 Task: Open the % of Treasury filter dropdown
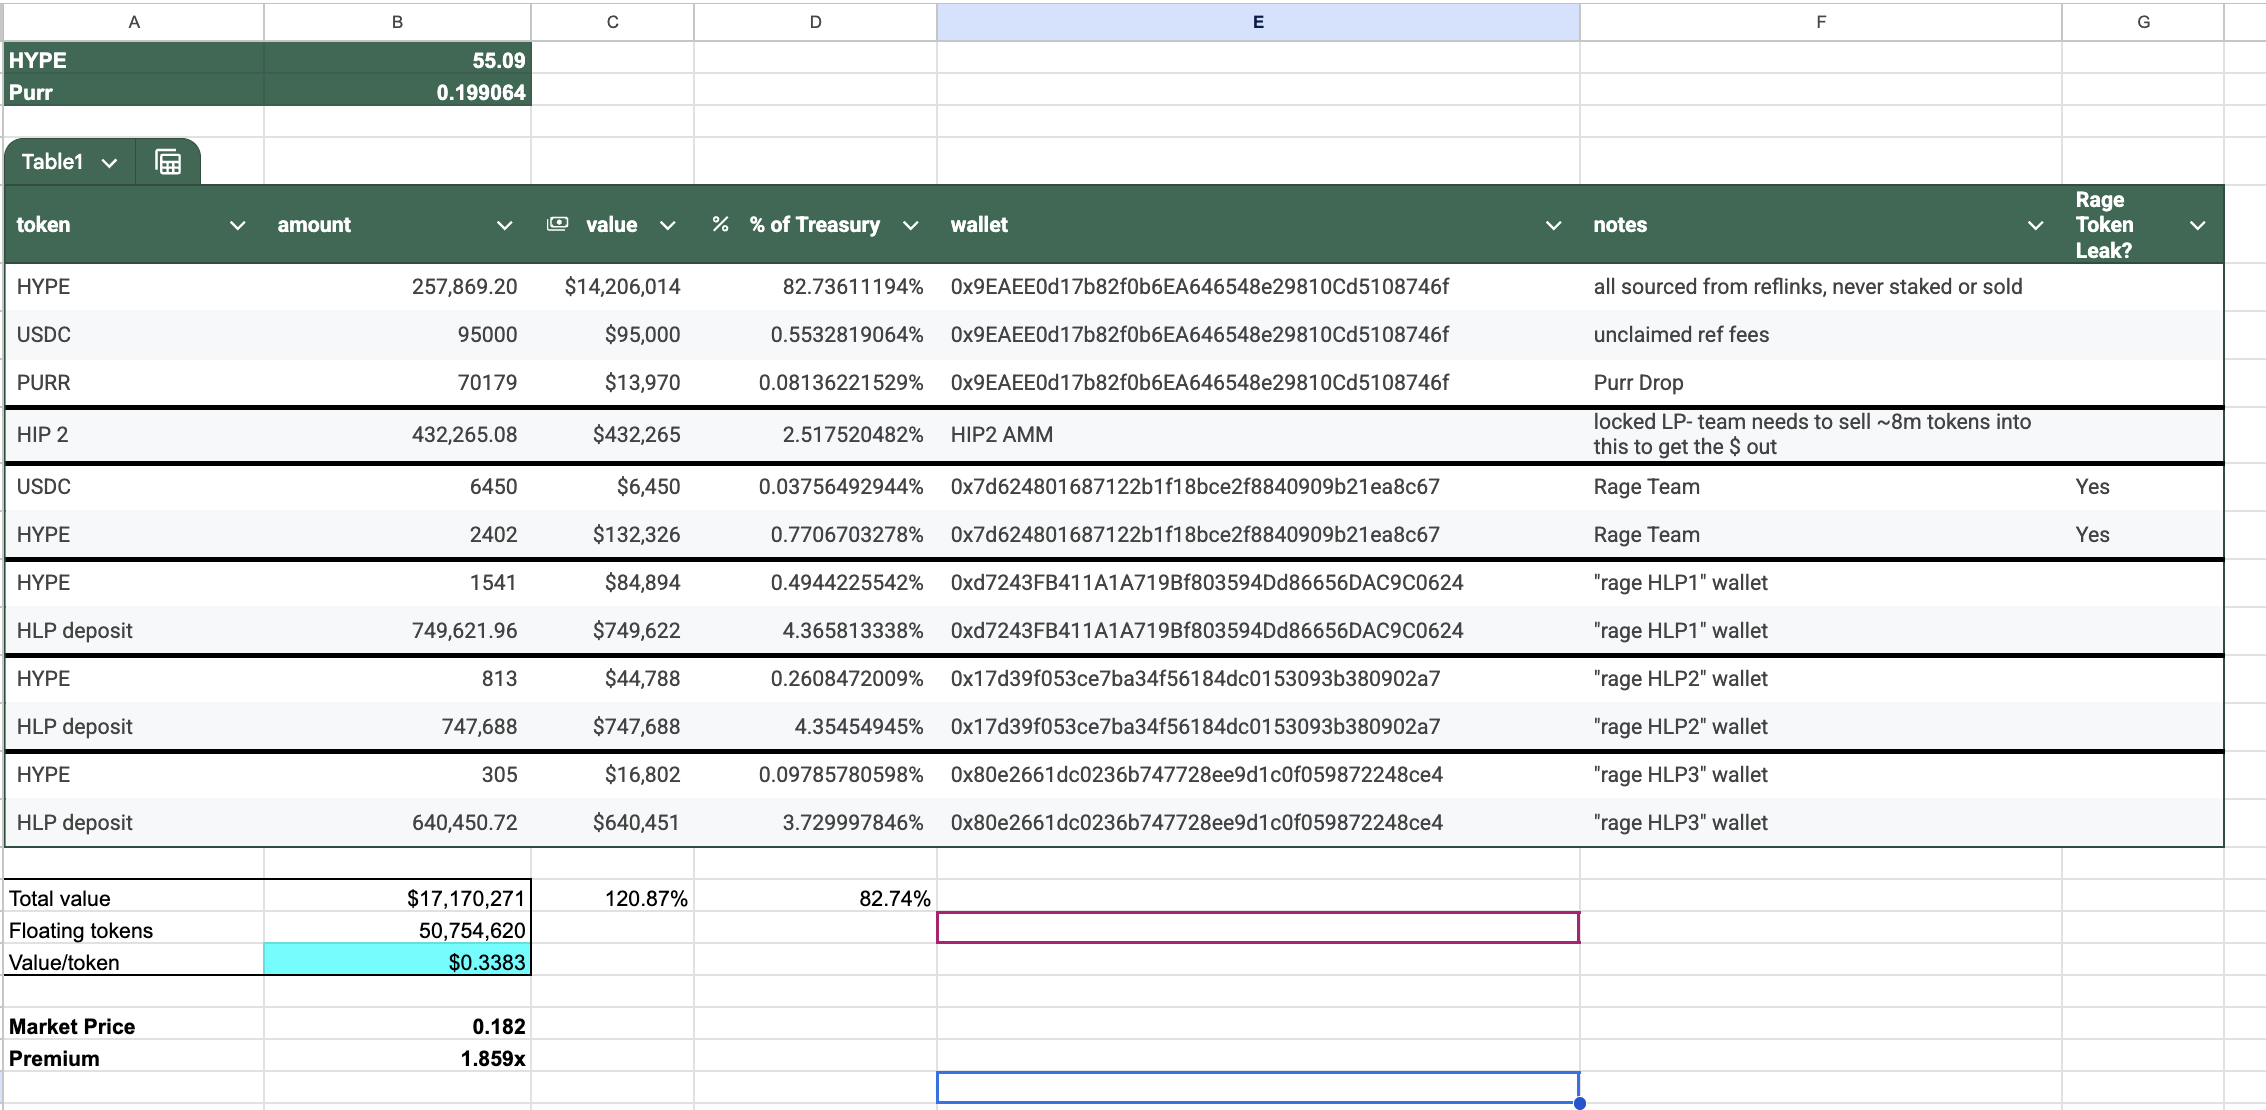(910, 225)
